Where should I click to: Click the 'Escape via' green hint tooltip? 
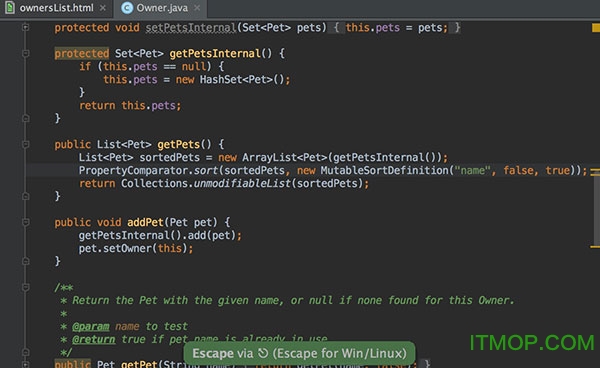click(x=299, y=353)
